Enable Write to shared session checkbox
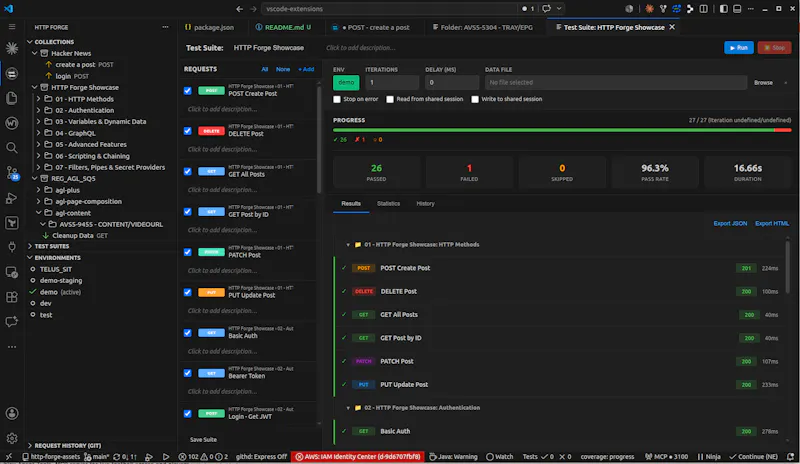 [x=475, y=99]
